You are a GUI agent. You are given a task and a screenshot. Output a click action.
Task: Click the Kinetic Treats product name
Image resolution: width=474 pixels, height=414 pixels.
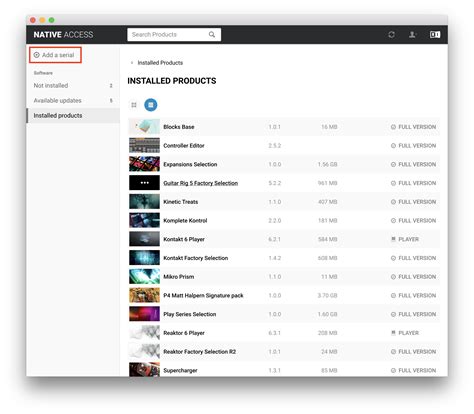coord(180,202)
